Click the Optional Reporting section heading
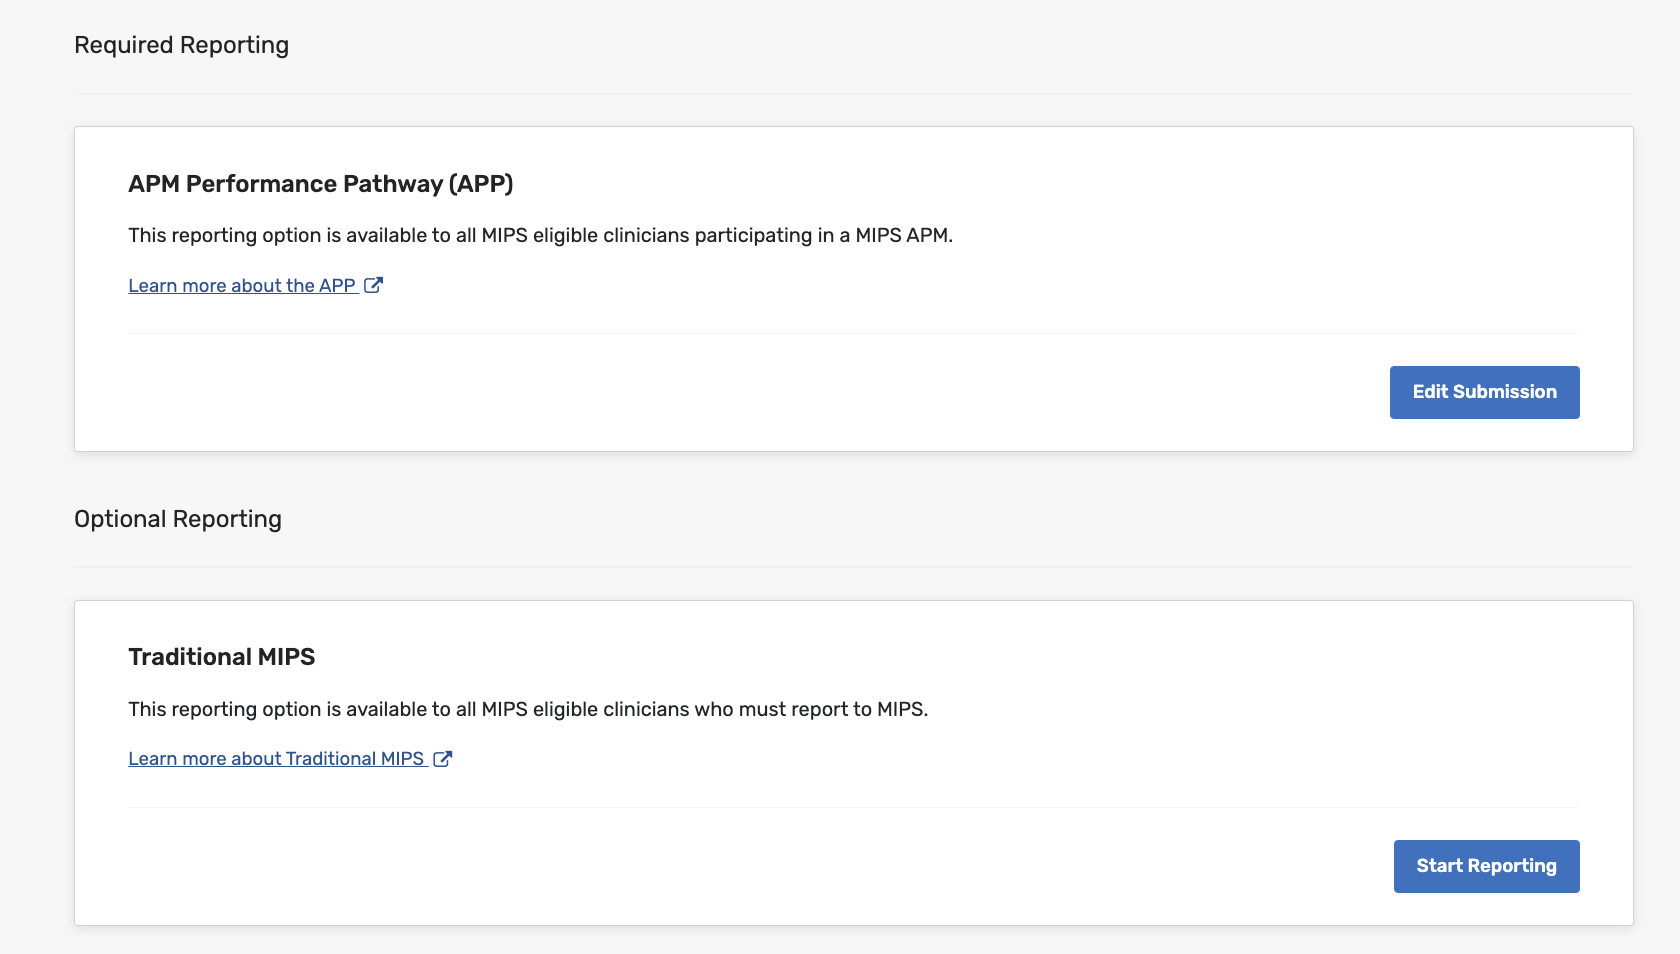Viewport: 1680px width, 954px height. 178,519
